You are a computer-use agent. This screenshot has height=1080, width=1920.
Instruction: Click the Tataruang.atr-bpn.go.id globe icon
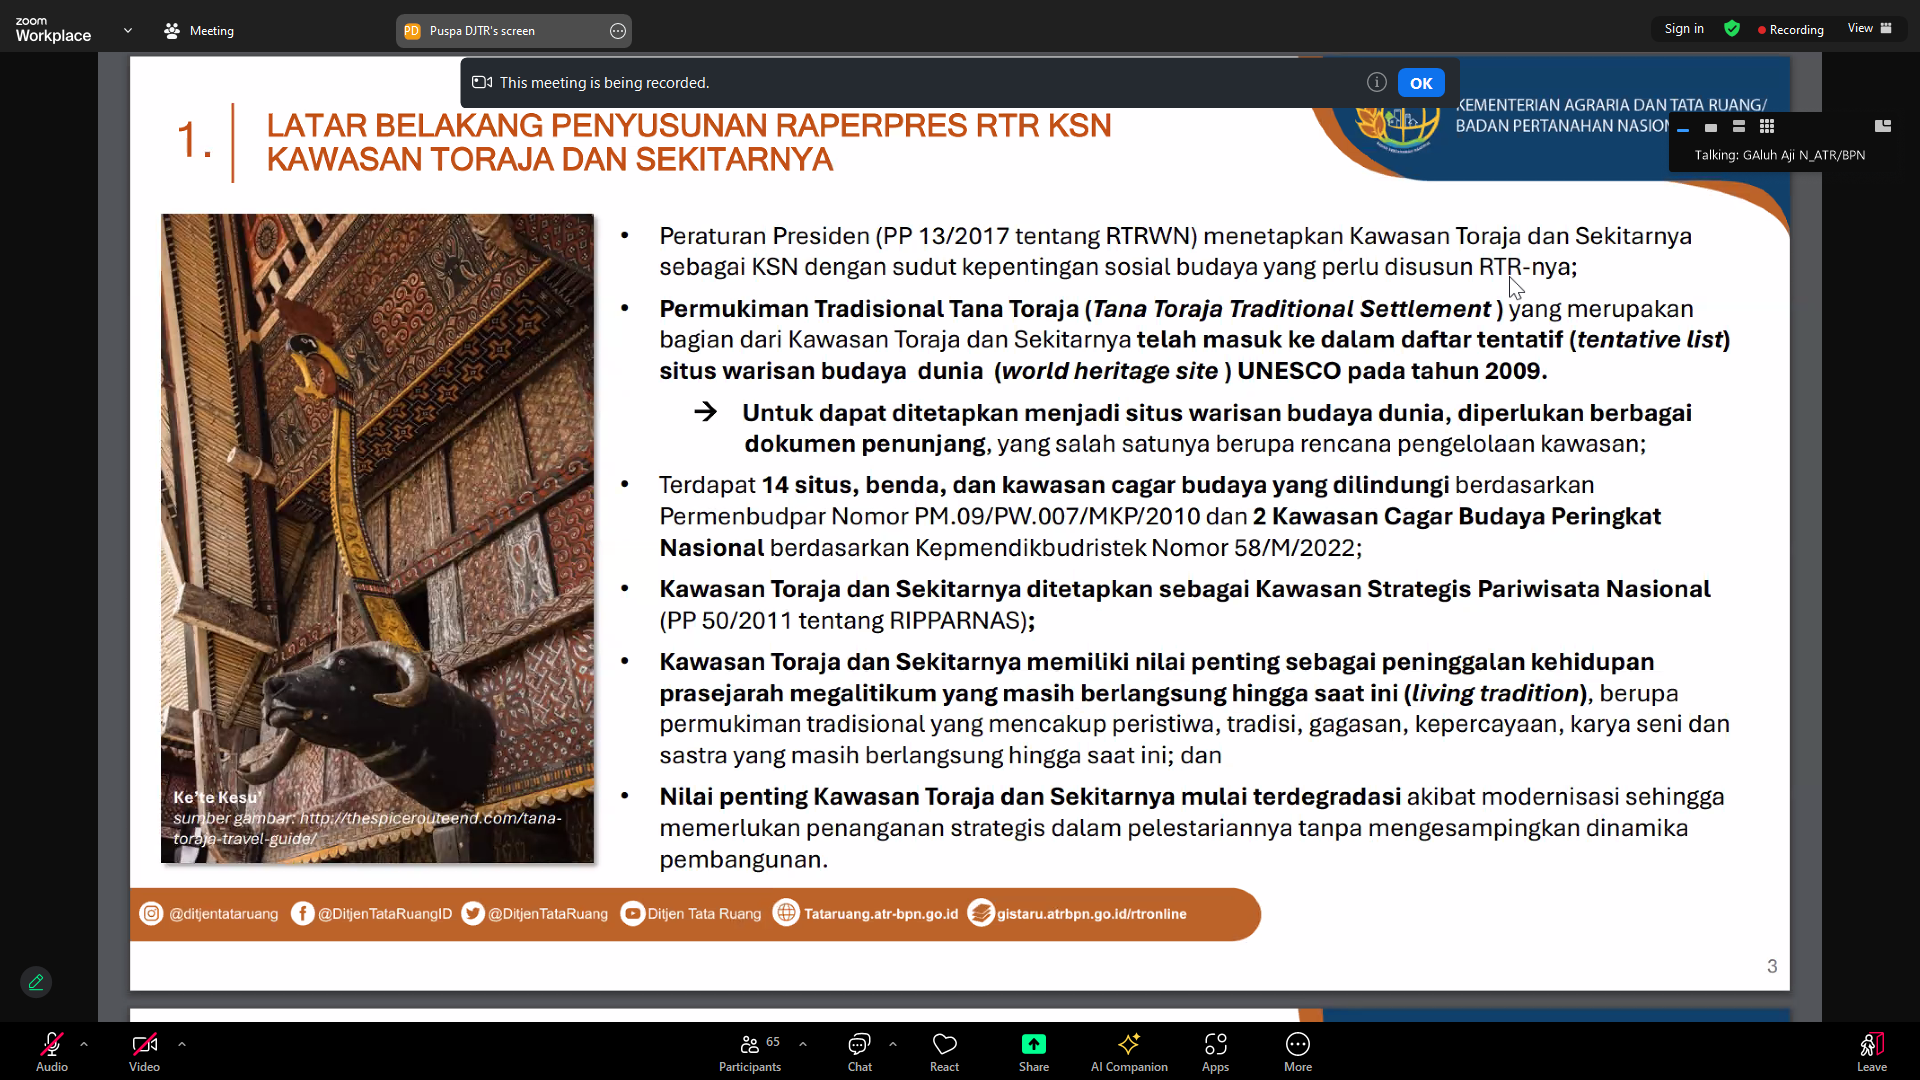786,913
